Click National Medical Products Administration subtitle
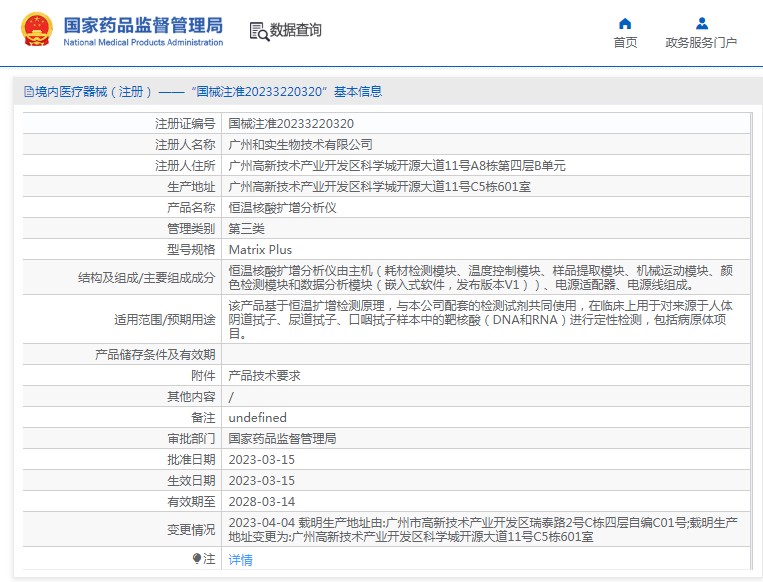Viewport: 763px width, 582px height. pyautogui.click(x=142, y=43)
